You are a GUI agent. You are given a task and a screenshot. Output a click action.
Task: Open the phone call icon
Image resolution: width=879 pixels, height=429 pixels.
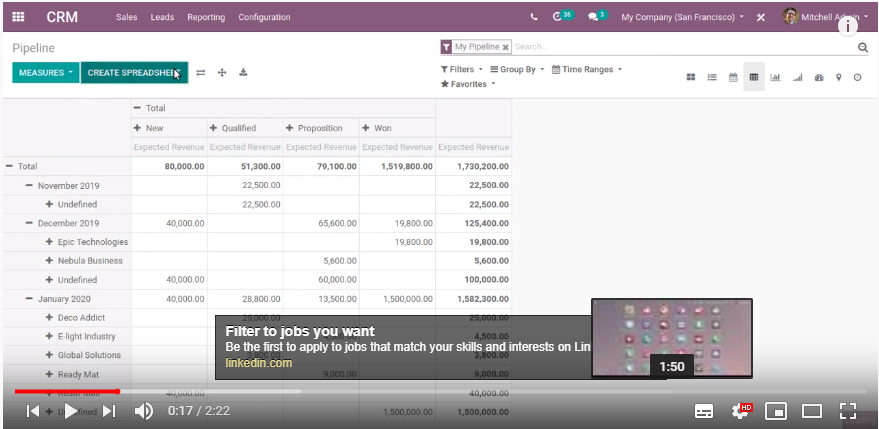click(534, 17)
